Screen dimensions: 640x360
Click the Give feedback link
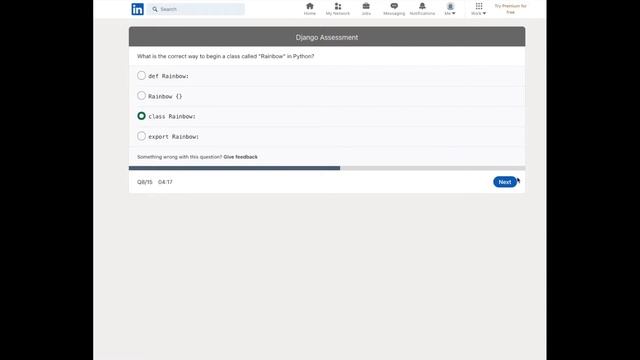pyautogui.click(x=240, y=157)
